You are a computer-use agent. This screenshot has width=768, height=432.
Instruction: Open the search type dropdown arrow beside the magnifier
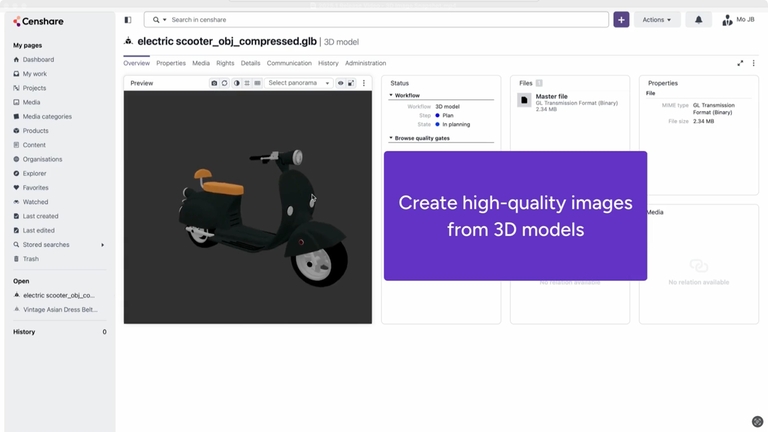pos(165,20)
